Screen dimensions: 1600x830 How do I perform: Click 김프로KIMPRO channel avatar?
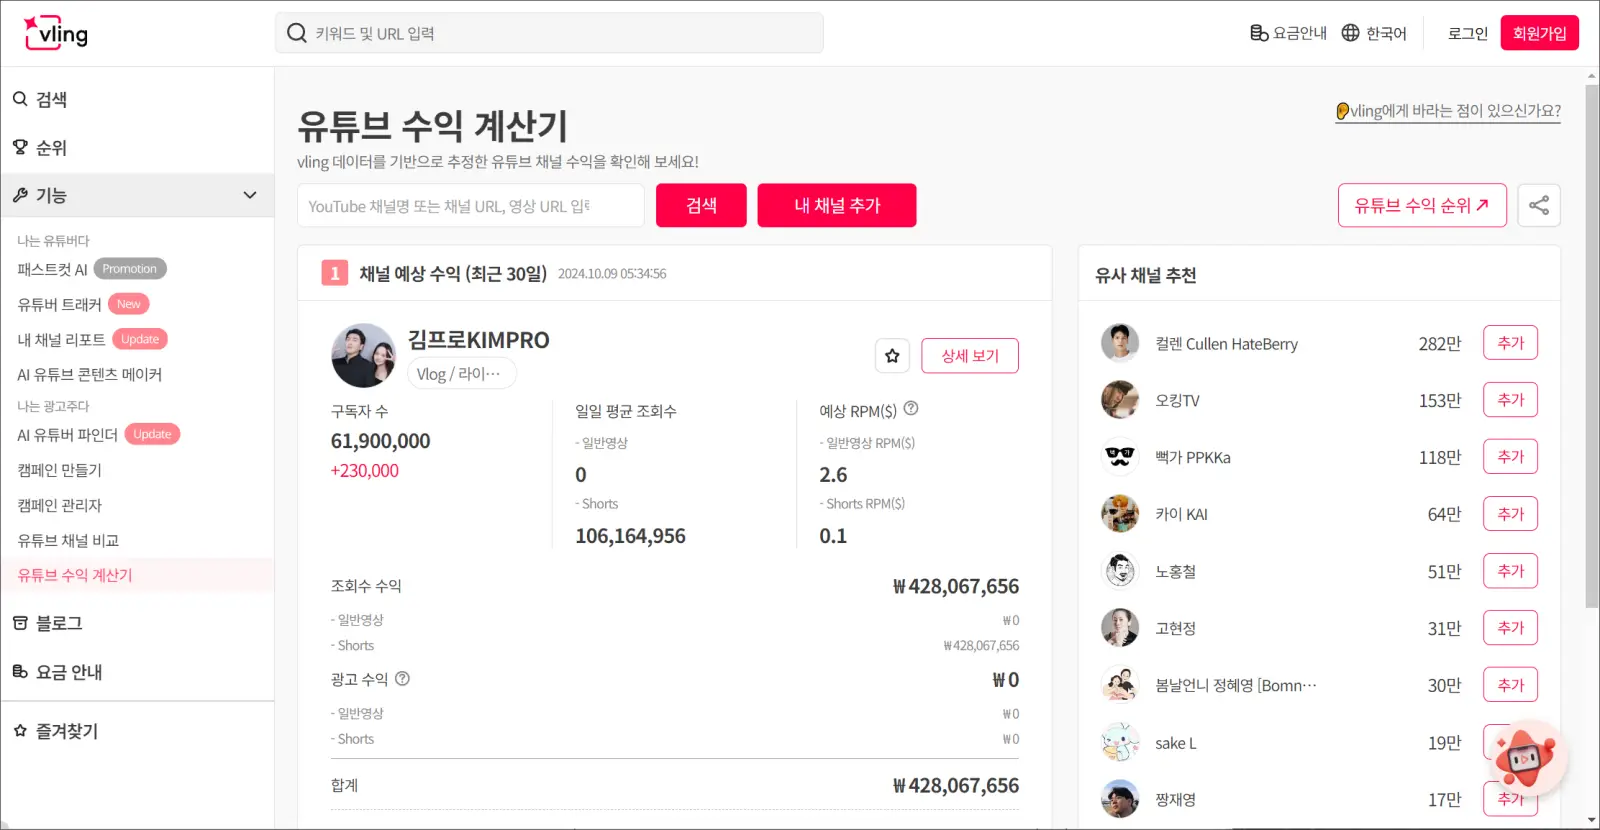click(363, 355)
